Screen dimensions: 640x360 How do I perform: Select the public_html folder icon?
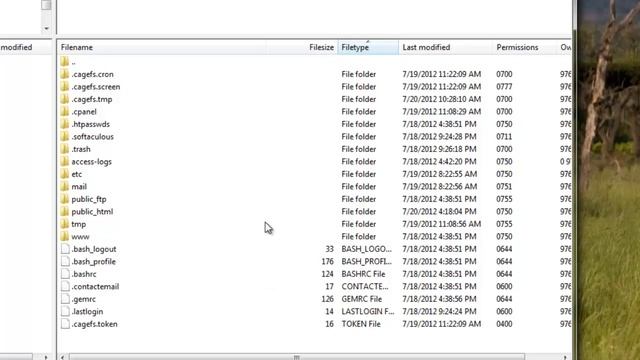click(64, 211)
